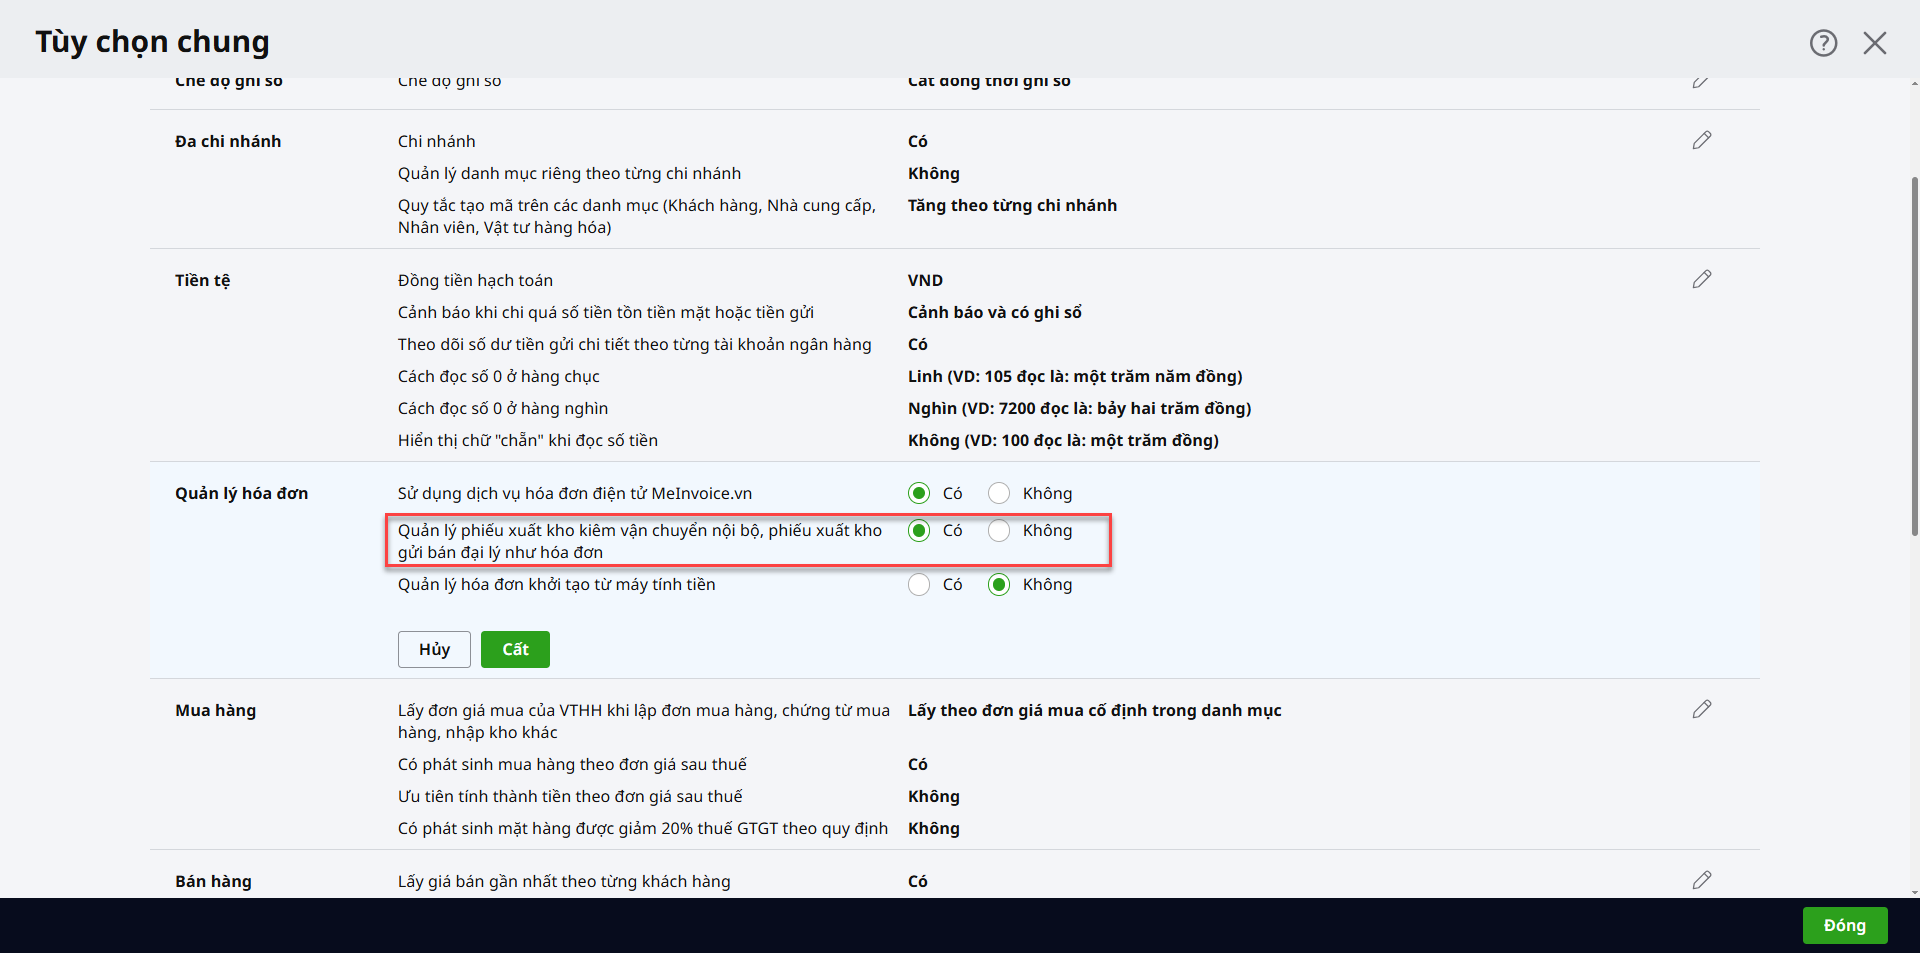The height and width of the screenshot is (953, 1920).
Task: Edit the Mua hàng section via pencil
Action: tap(1701, 710)
